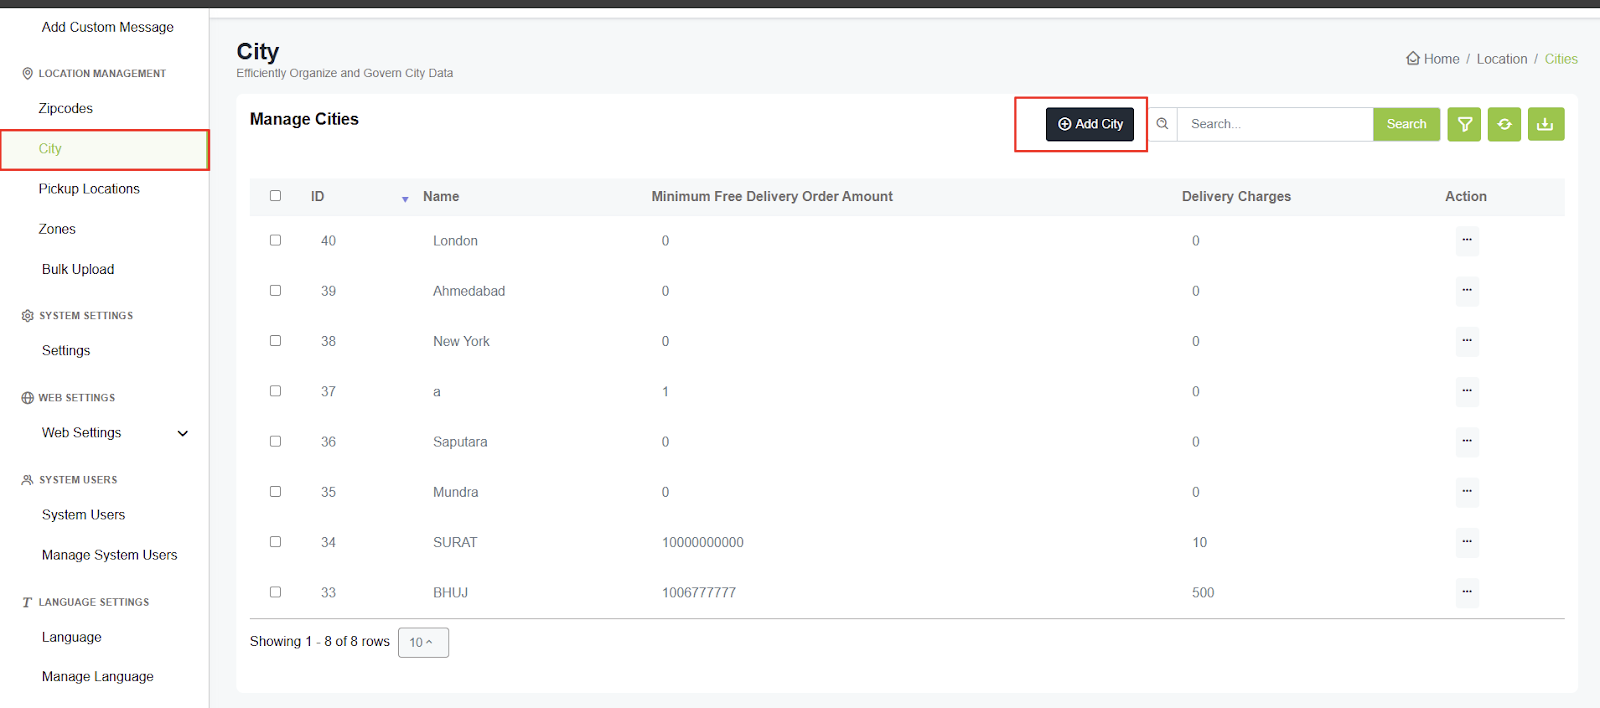1600x708 pixels.
Task: Click the green refresh icon button
Action: (1504, 124)
